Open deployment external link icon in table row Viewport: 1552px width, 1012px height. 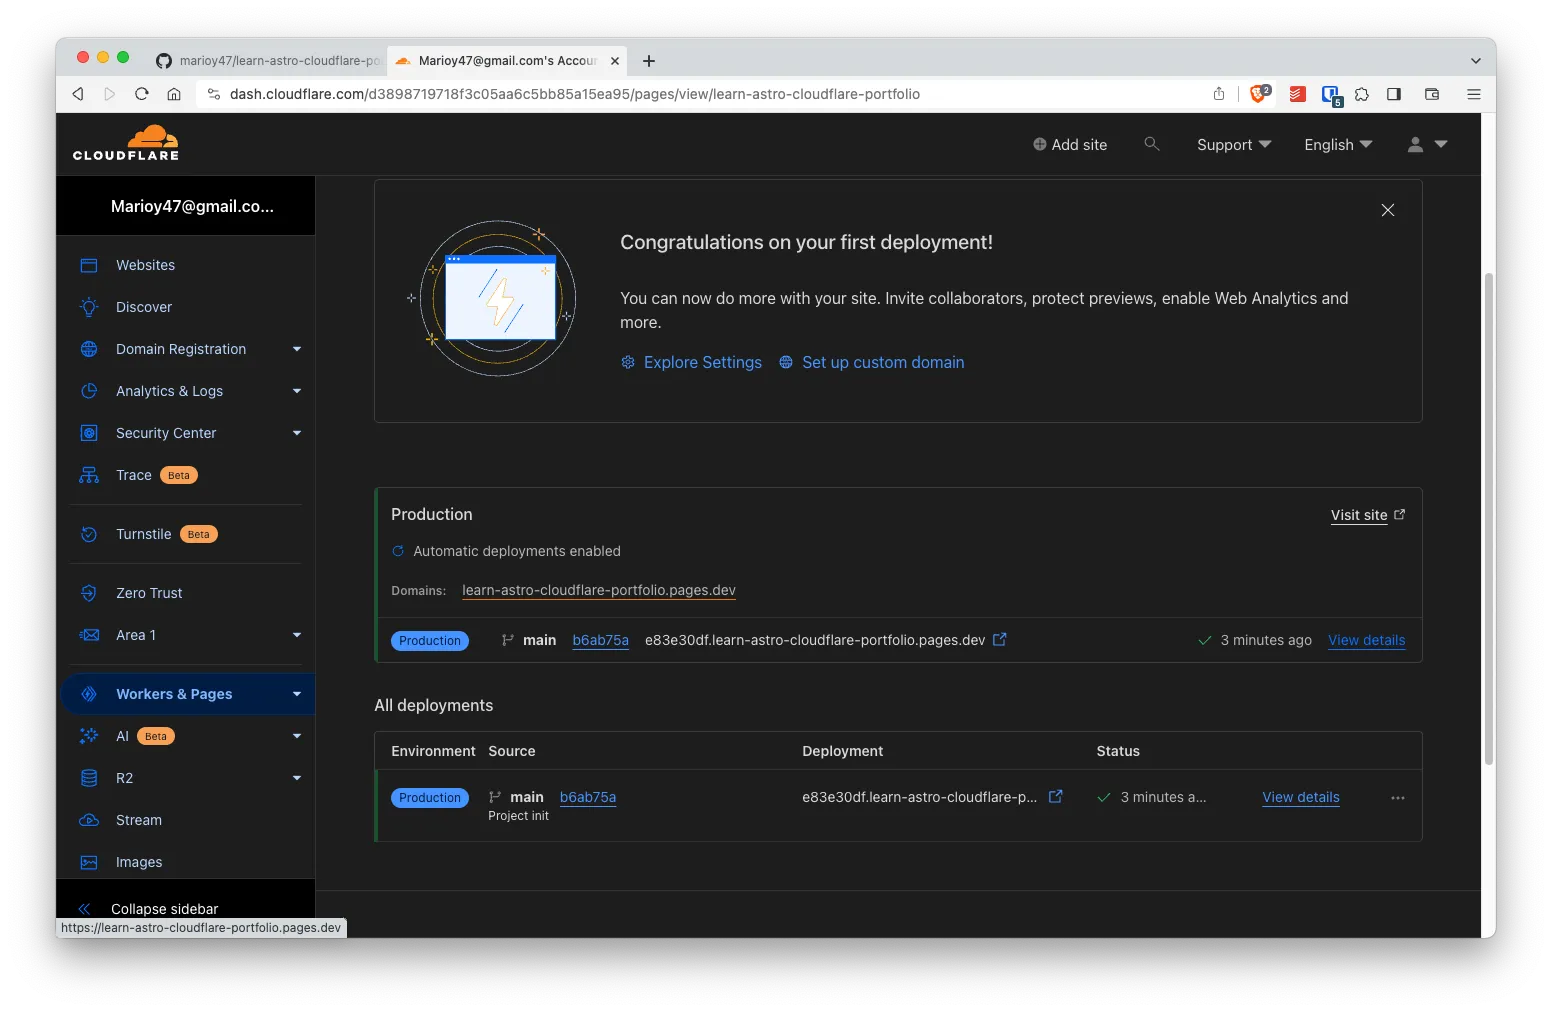[x=1055, y=797]
